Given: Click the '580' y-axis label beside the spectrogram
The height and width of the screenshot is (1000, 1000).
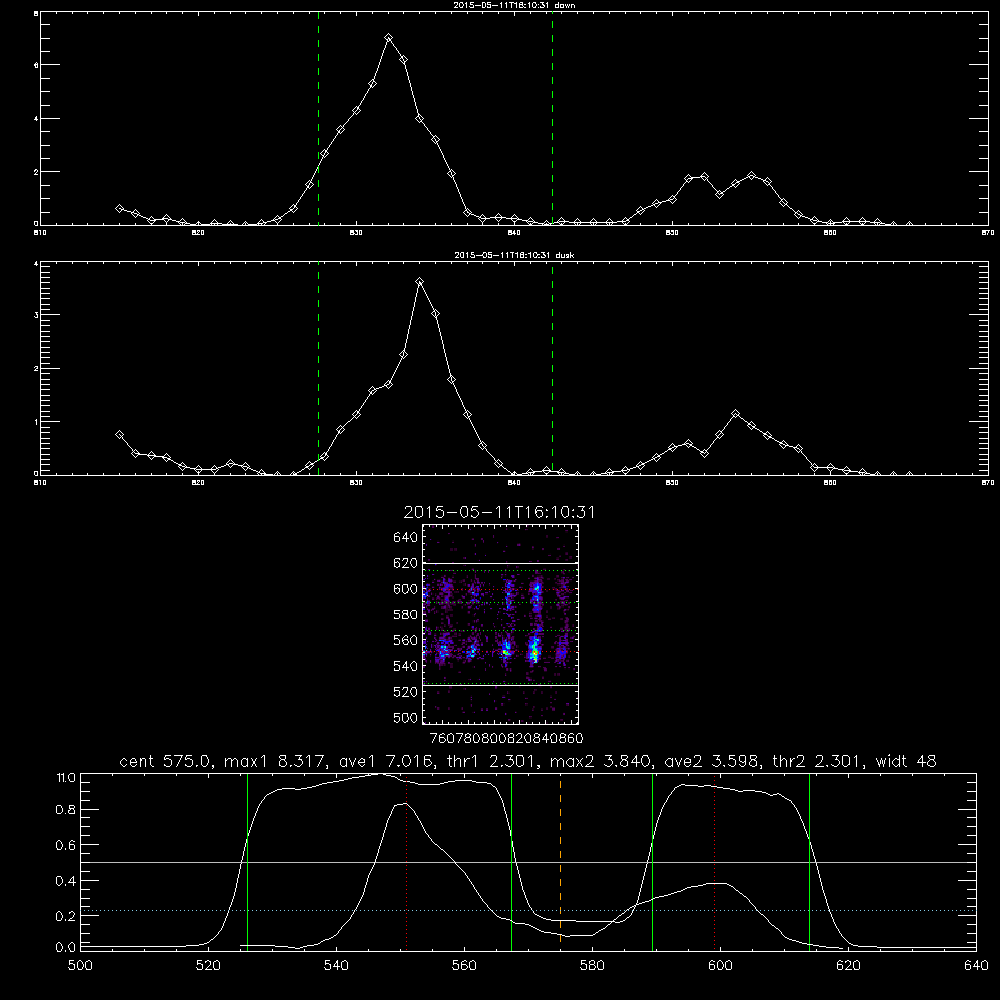Looking at the screenshot, I should click(x=406, y=615).
